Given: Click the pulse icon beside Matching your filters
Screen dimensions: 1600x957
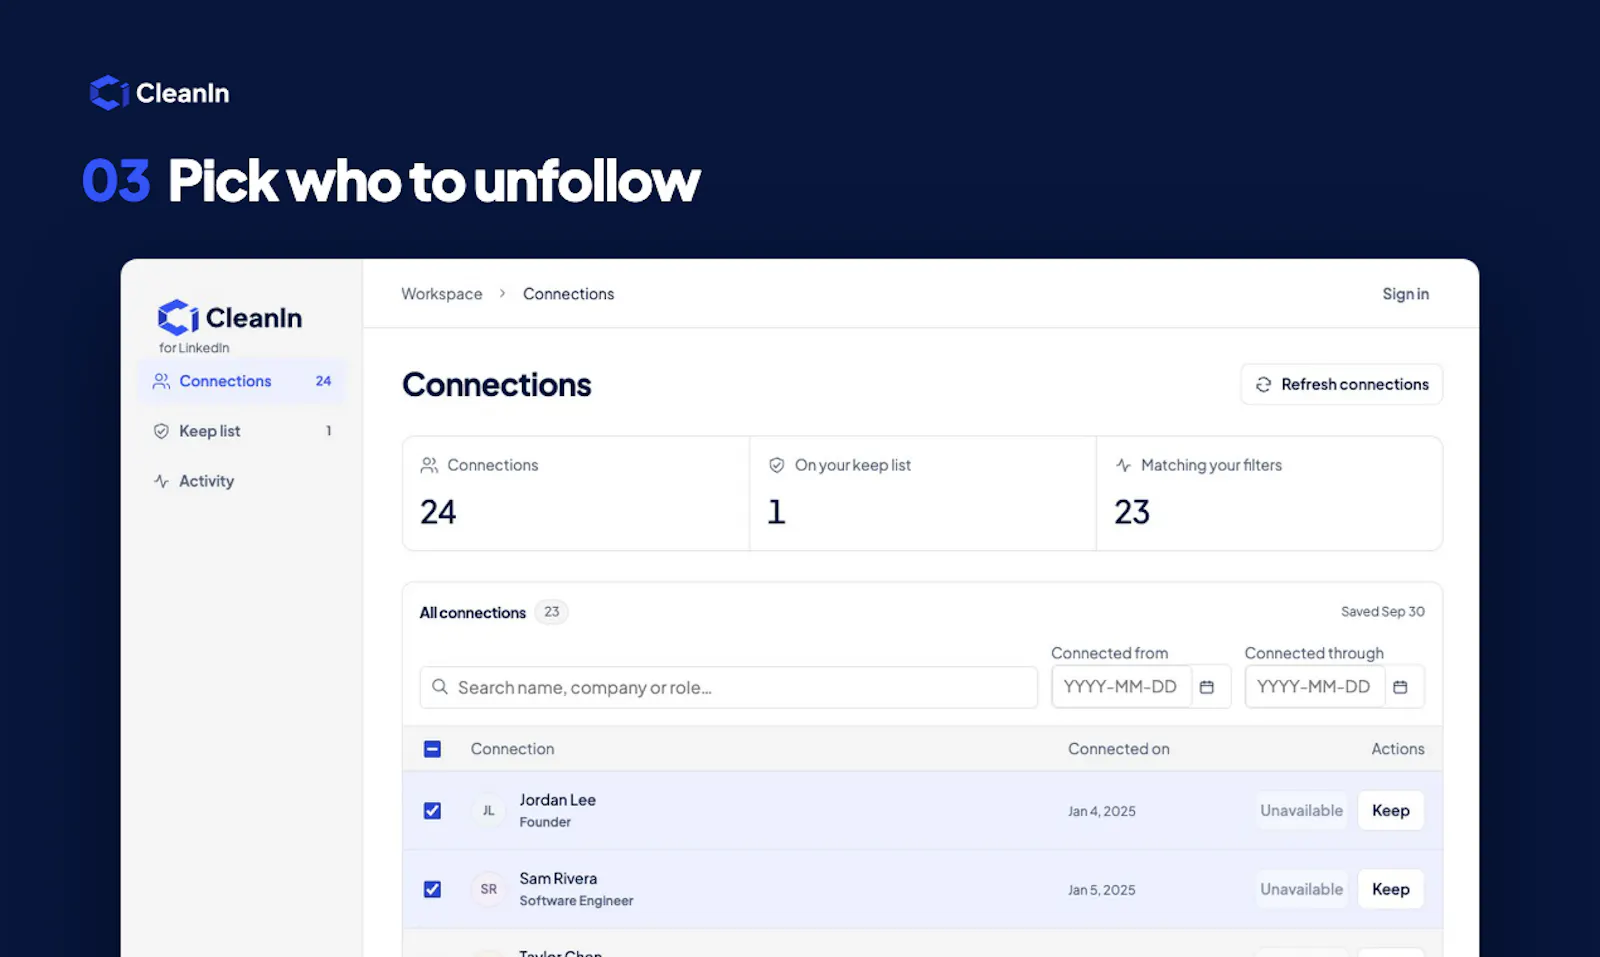Looking at the screenshot, I should point(1123,465).
